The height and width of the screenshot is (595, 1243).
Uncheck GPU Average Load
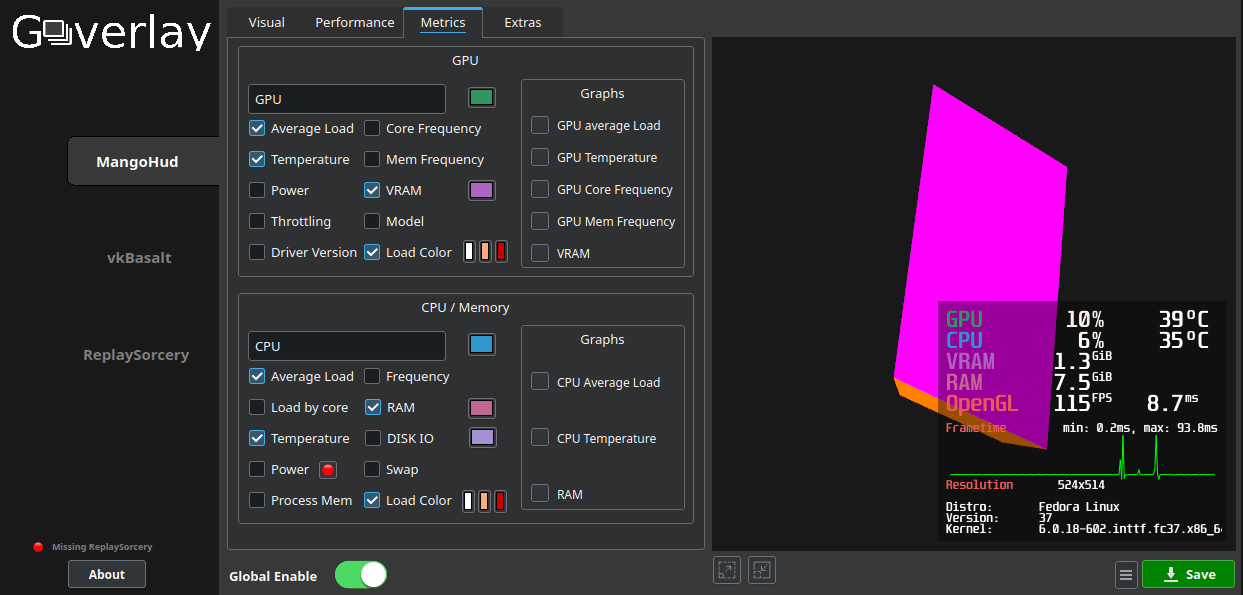click(x=257, y=128)
